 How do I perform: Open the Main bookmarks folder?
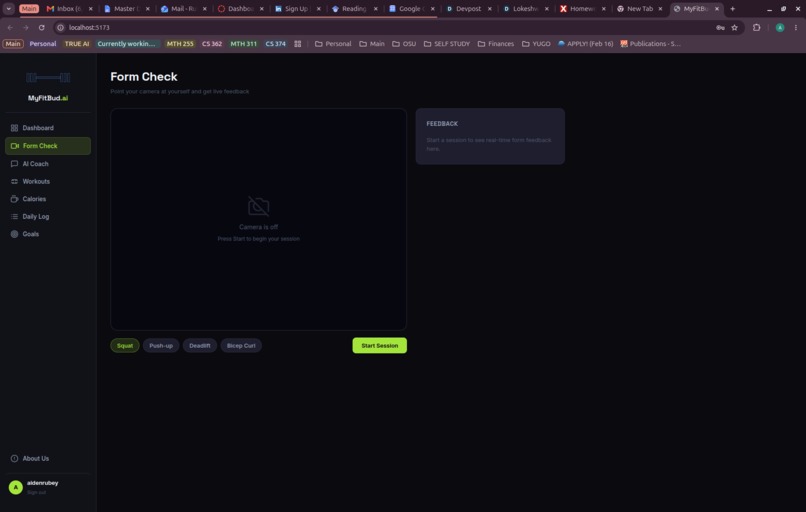click(372, 44)
